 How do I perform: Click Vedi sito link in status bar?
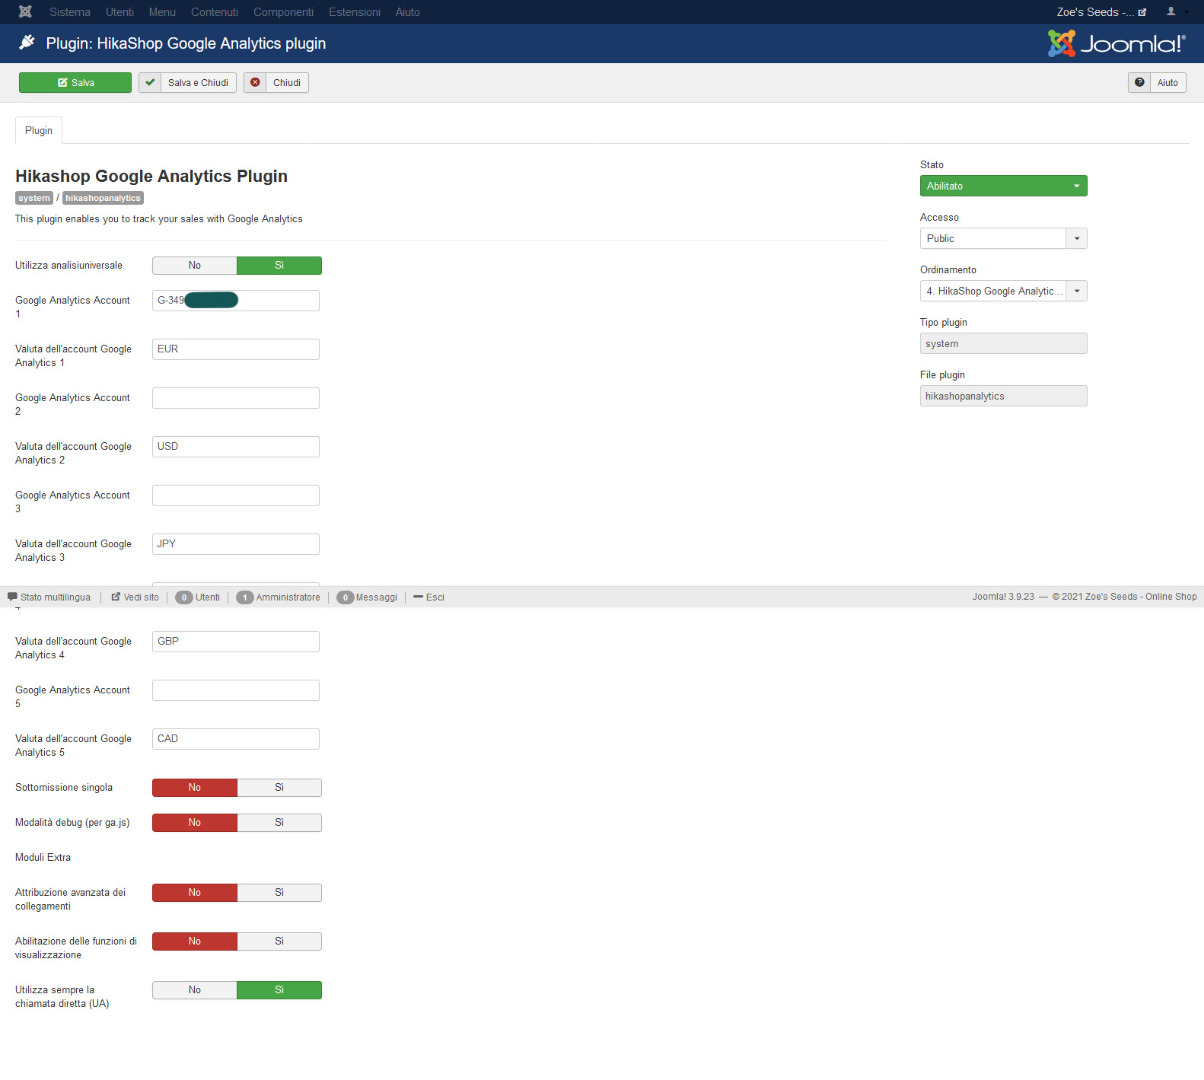pyautogui.click(x=135, y=597)
